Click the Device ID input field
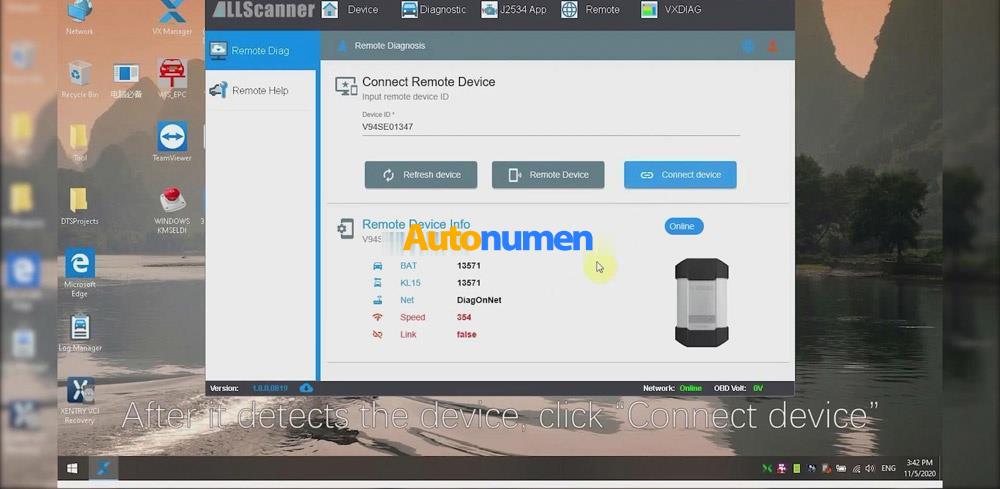This screenshot has width=1000, height=489. click(551, 127)
